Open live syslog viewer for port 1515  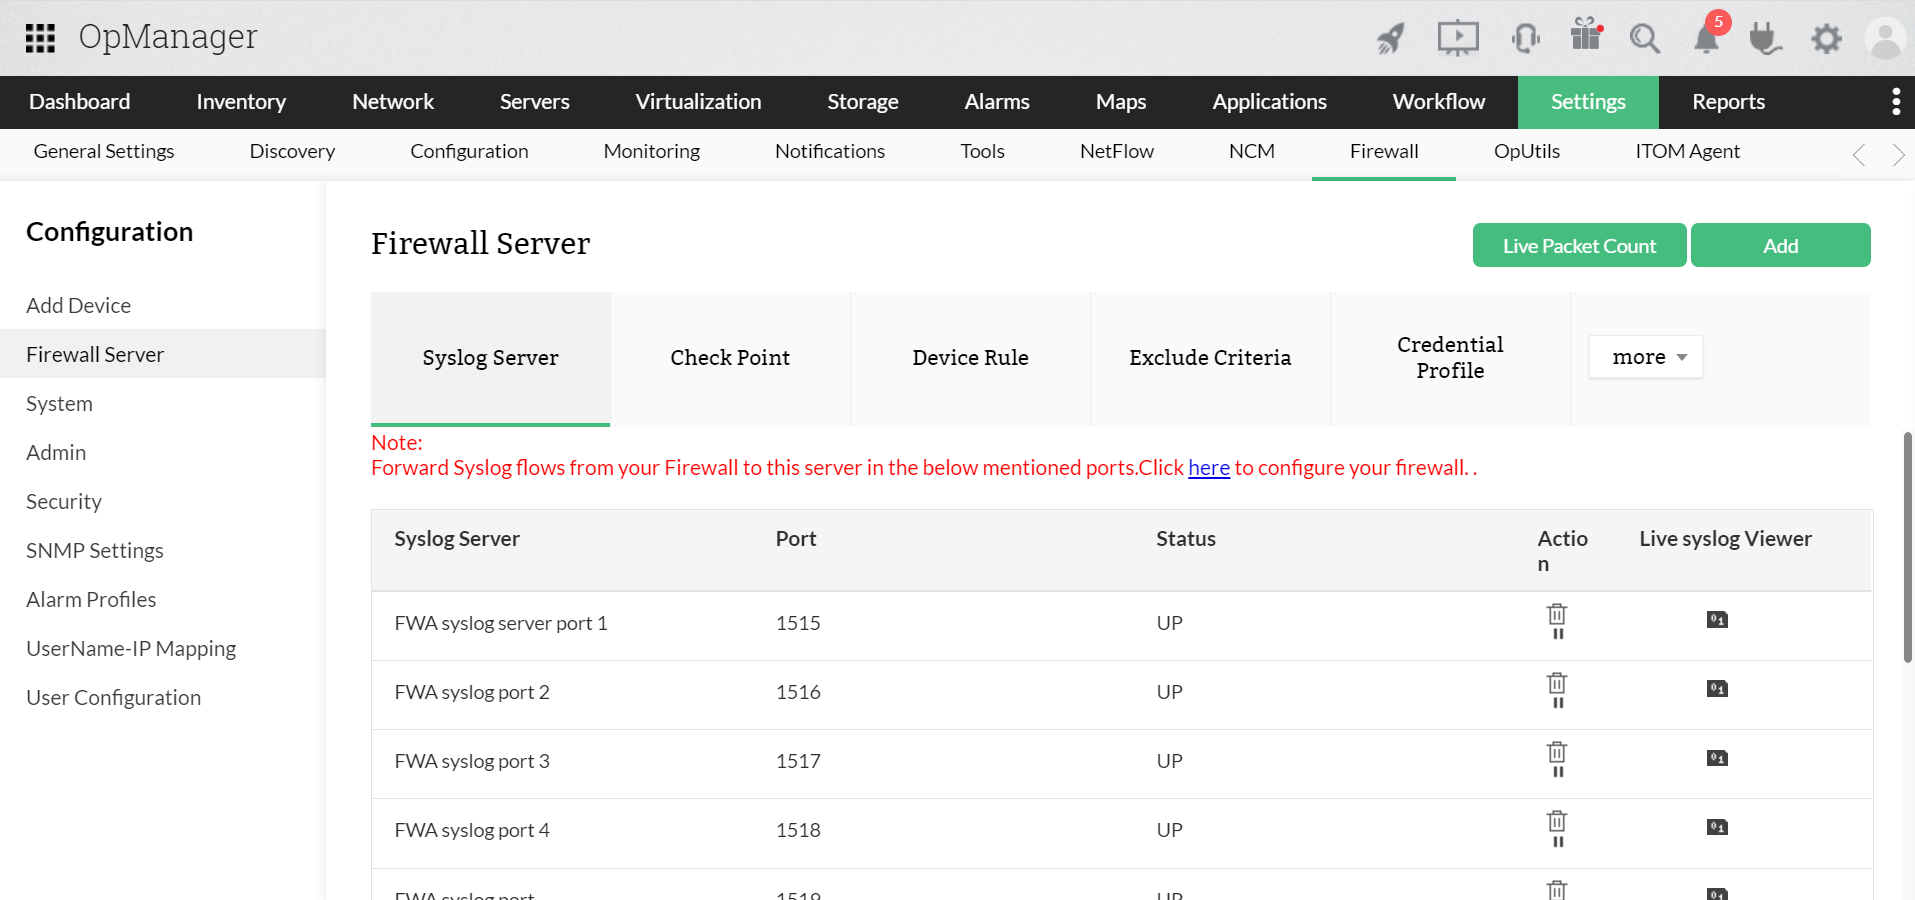point(1717,620)
